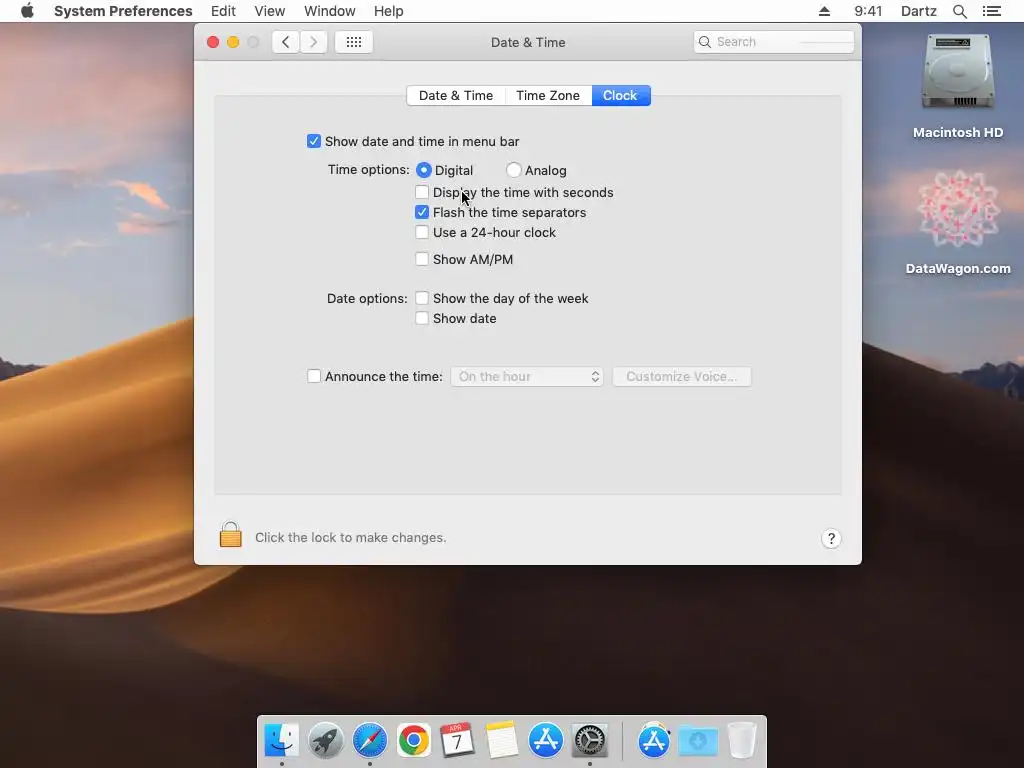Screen dimensions: 1024x768
Task: Select the Analog time option
Action: click(513, 170)
